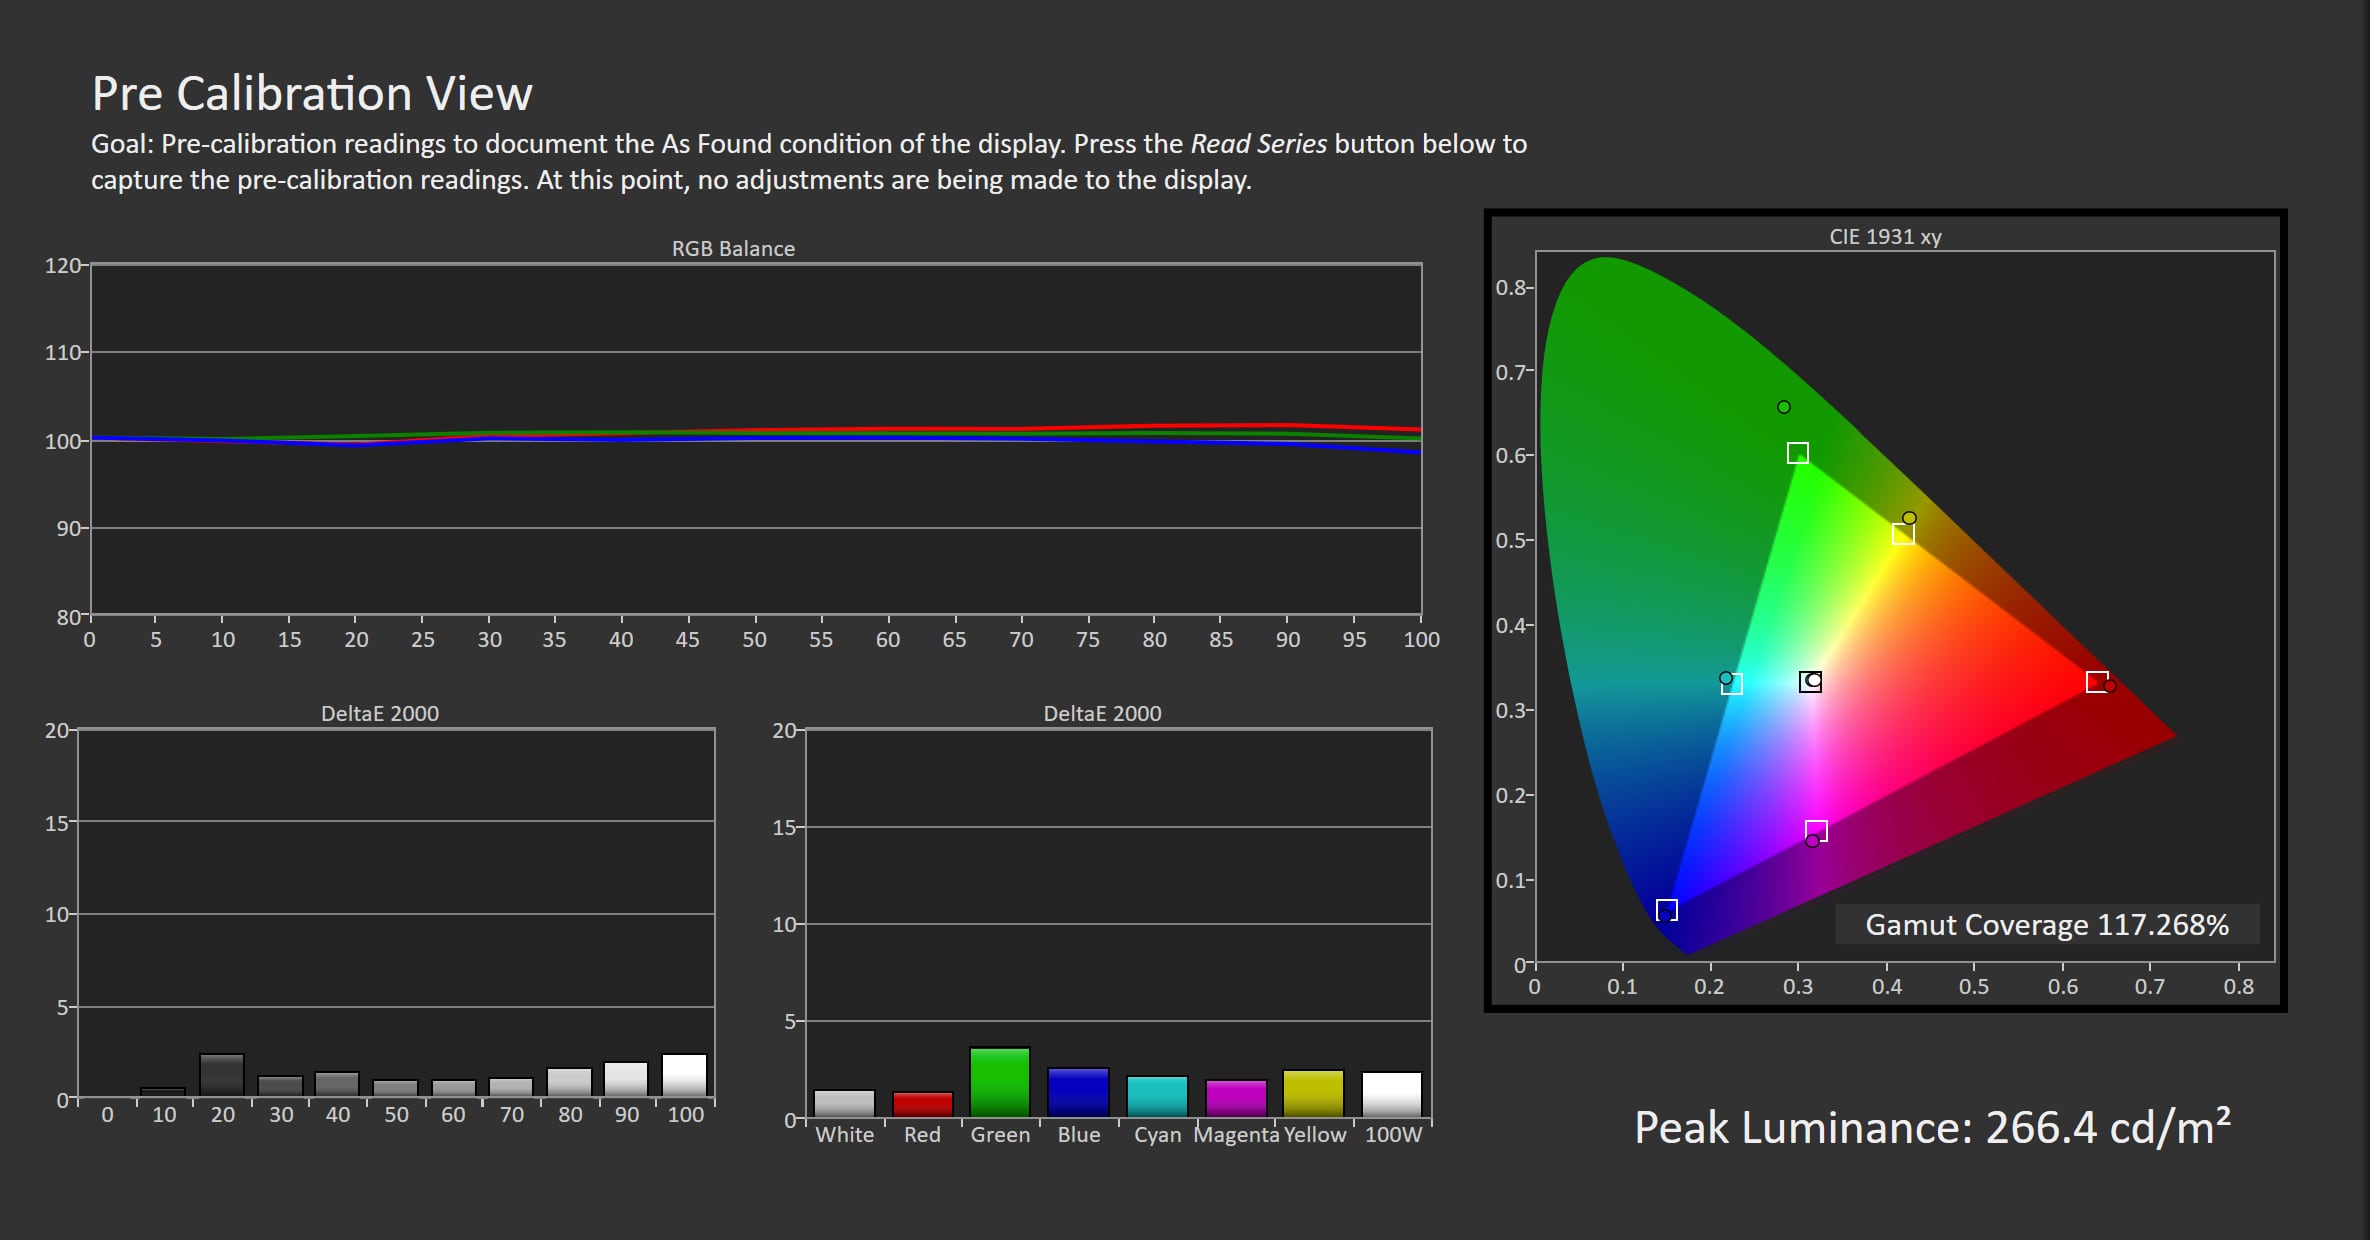Click the grayscale DeltaE bar at 80
This screenshot has width=2370, height=1240.
pos(569,1082)
